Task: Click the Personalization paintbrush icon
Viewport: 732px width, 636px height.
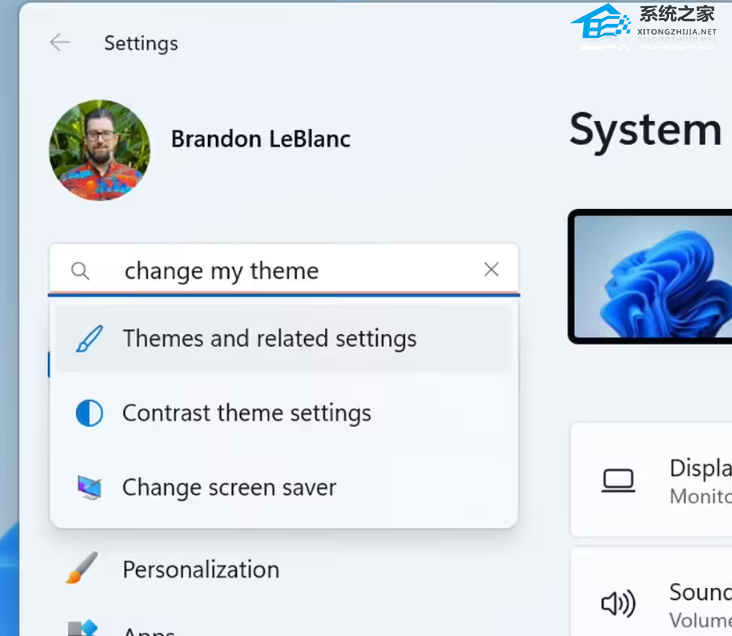Action: 82,568
